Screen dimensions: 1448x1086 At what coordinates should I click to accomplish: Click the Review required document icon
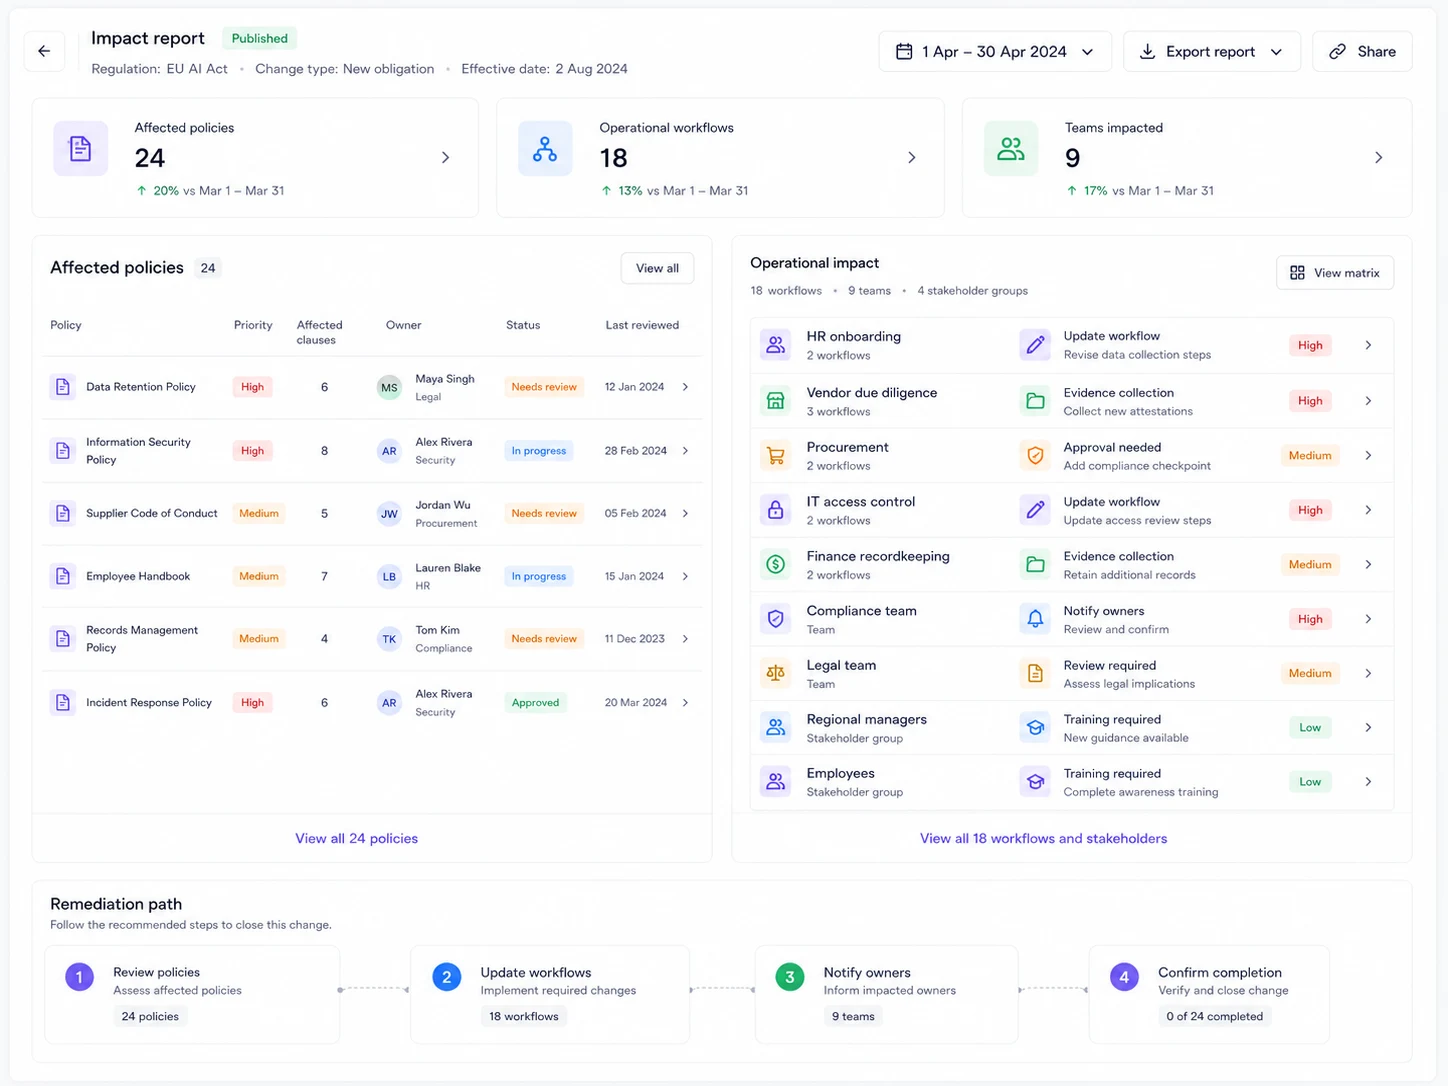(1035, 674)
